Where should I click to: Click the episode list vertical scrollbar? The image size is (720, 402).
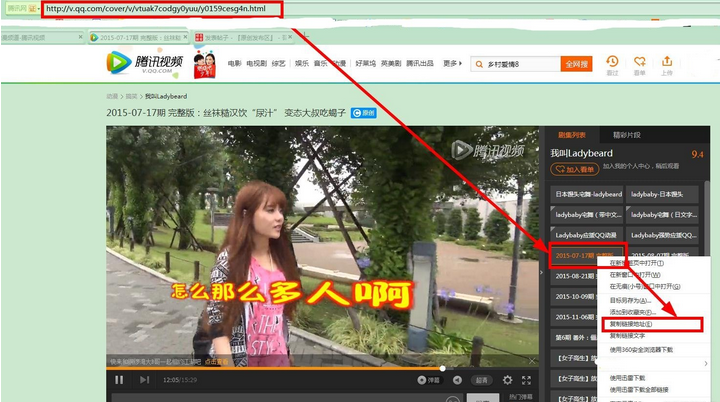706,216
